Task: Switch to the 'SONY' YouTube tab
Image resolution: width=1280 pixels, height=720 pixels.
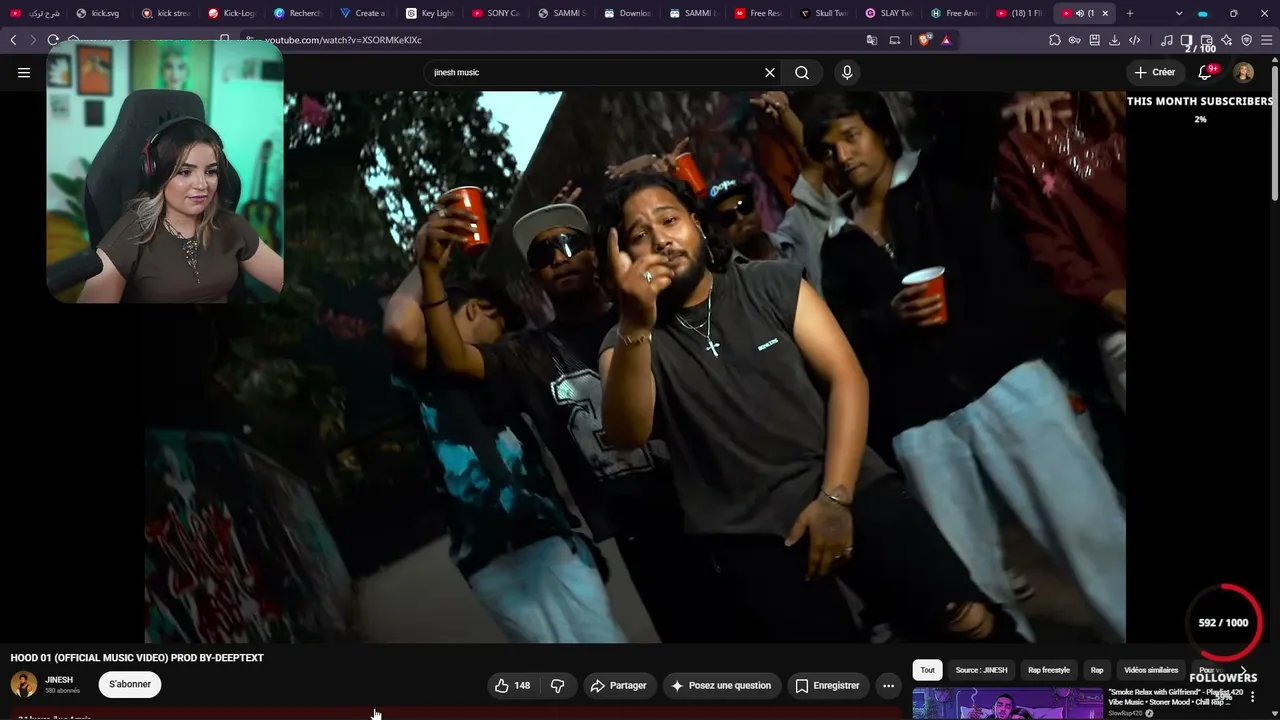Action: tap(494, 13)
